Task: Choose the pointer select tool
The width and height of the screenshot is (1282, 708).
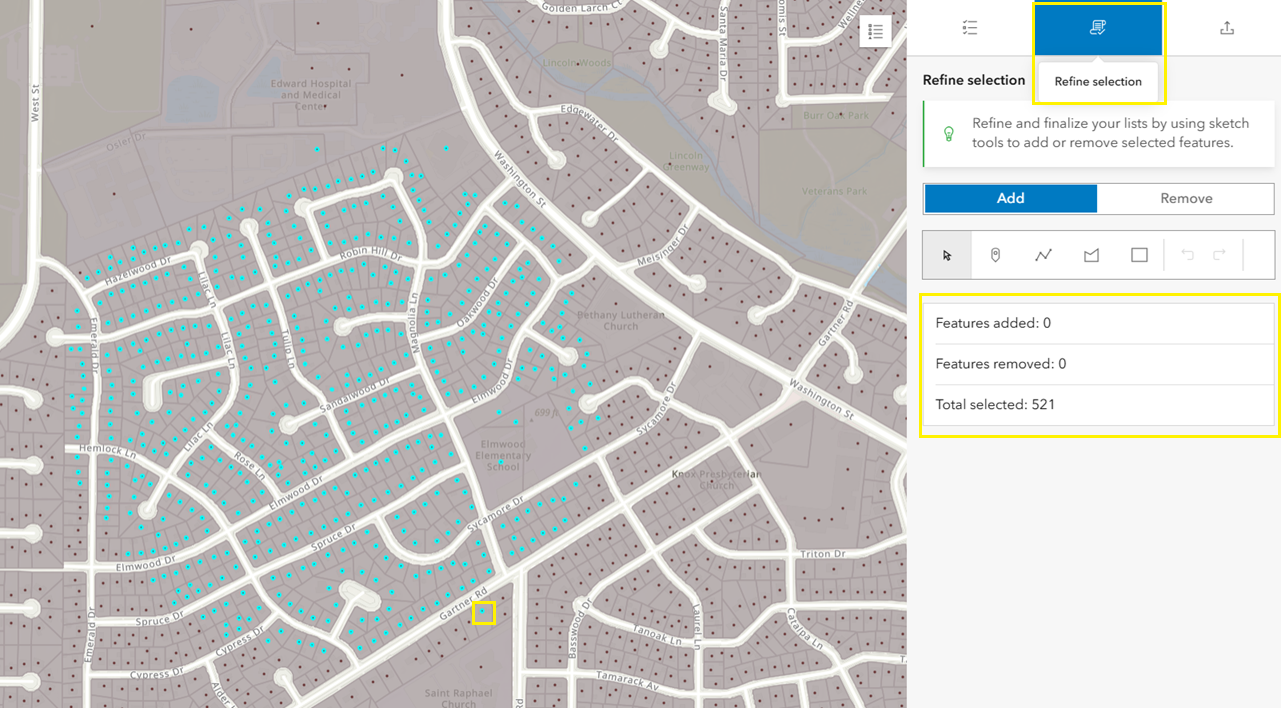Action: click(947, 255)
